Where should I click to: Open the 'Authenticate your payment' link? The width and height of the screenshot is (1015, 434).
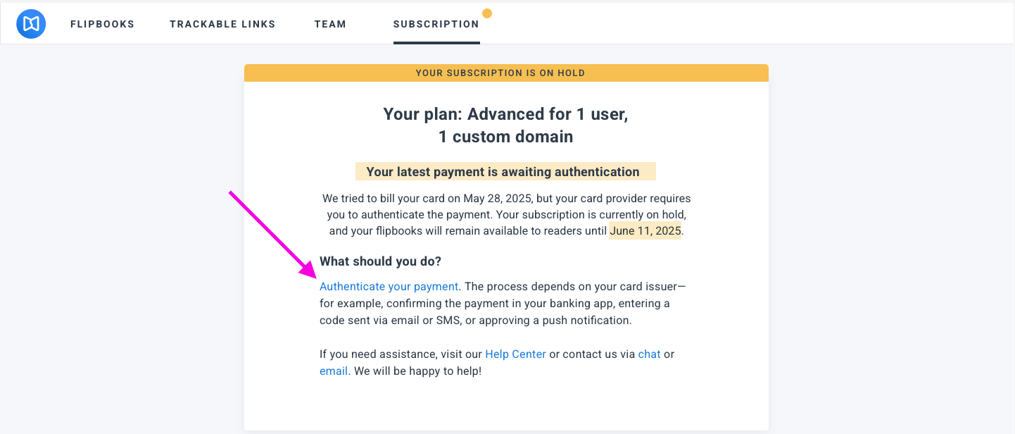(389, 287)
